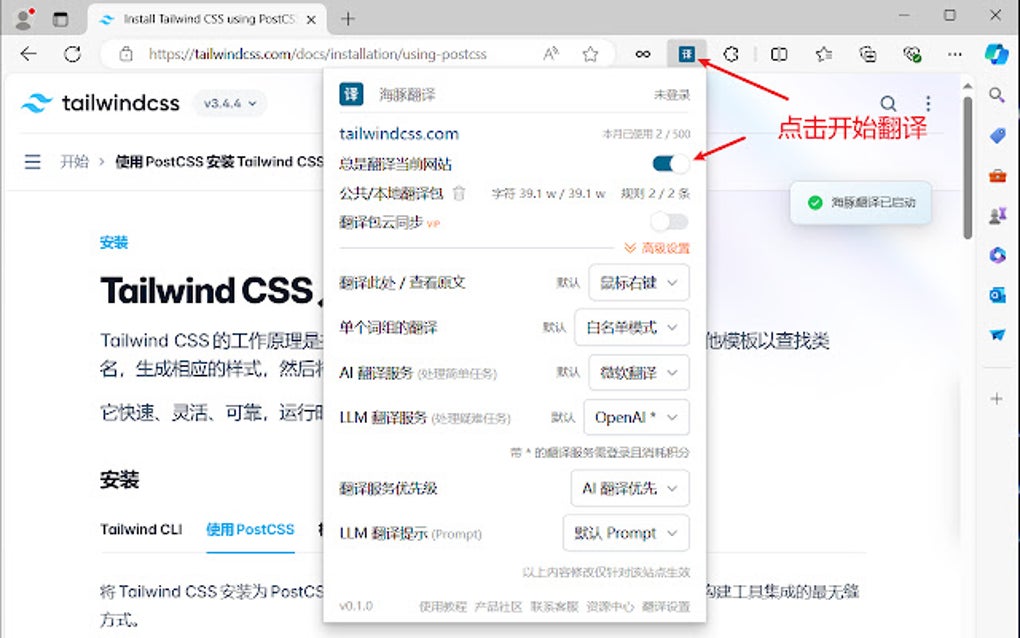This screenshot has height=638, width=1020.
Task: Click the sidebar games chess icon
Action: click(997, 215)
